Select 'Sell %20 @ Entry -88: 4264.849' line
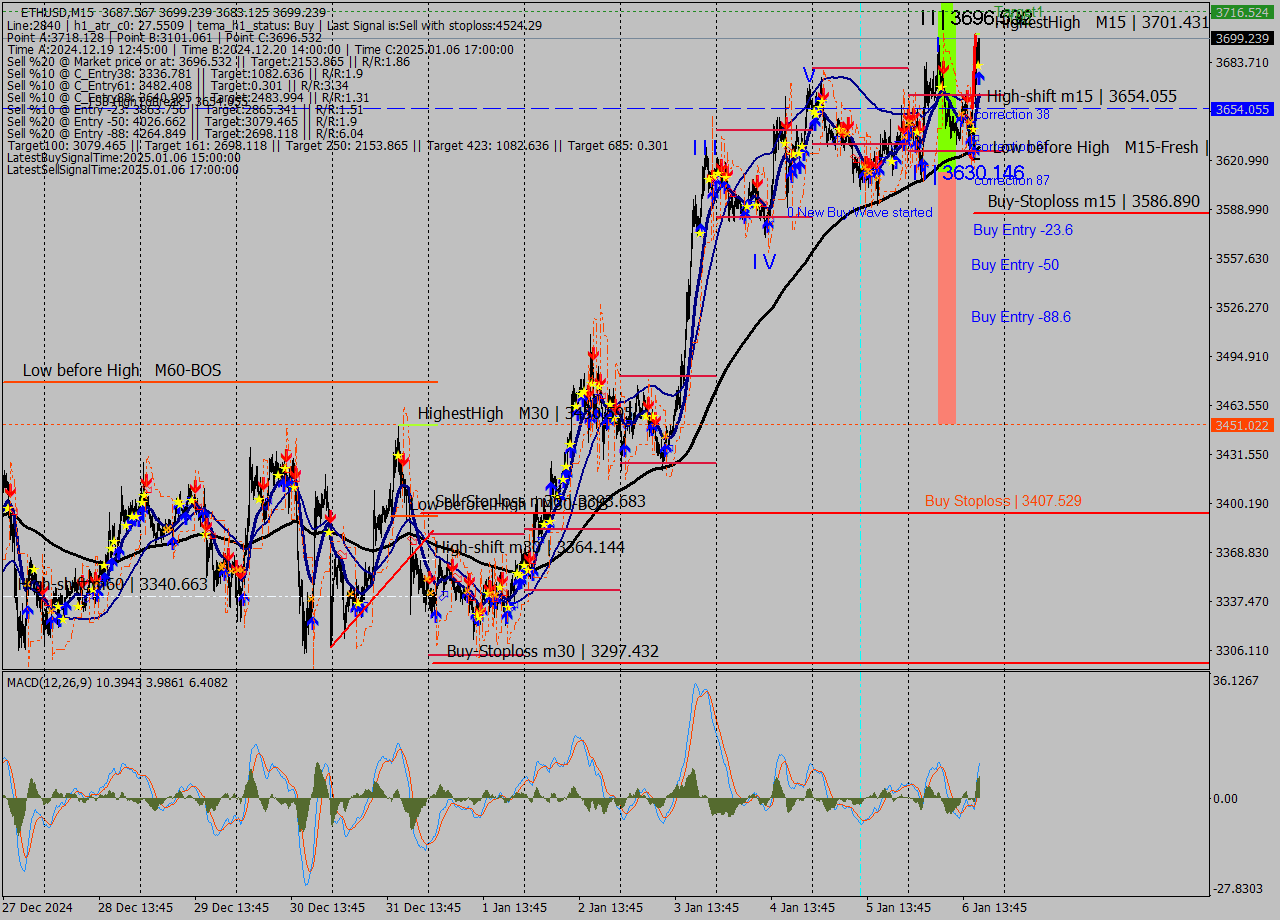The height and width of the screenshot is (920, 1280). coord(184,133)
